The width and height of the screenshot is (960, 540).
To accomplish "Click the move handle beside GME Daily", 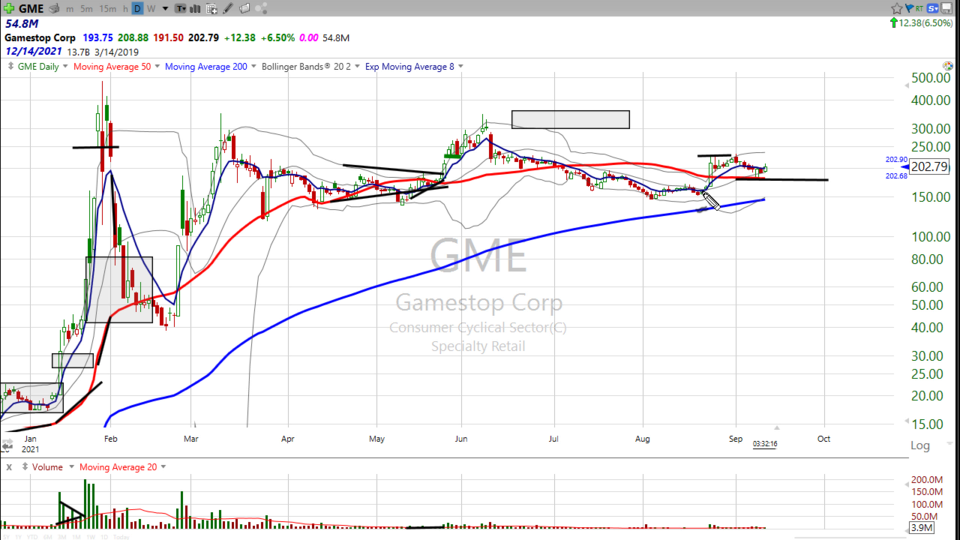I will 10,66.
